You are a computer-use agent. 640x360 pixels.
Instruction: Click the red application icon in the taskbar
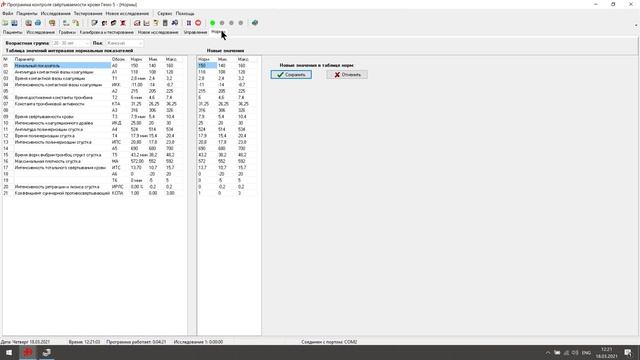pyautogui.click(x=28, y=352)
